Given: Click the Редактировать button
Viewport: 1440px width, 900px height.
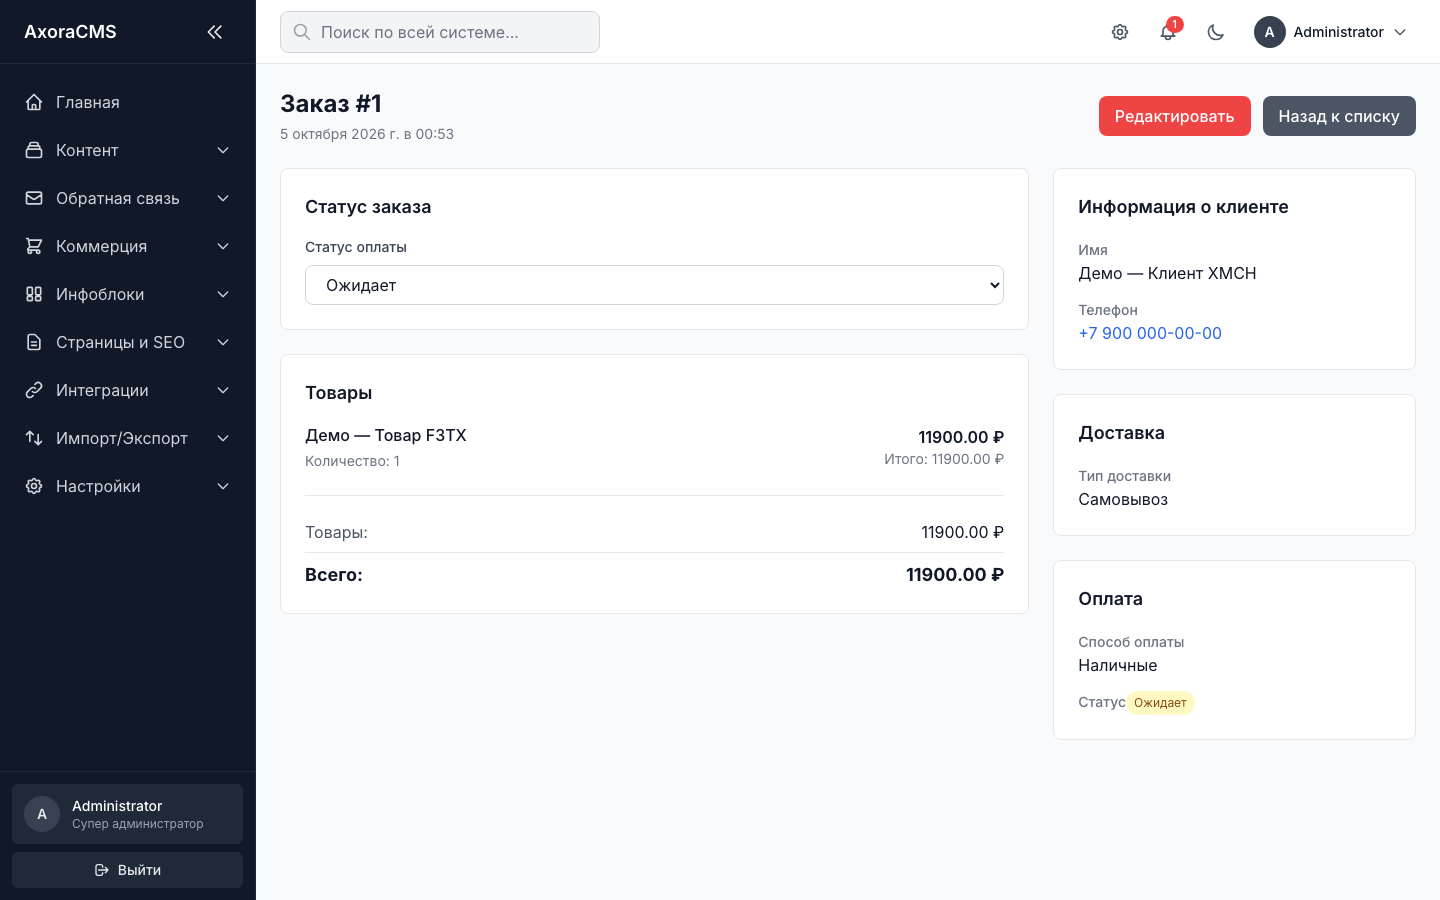Looking at the screenshot, I should [1174, 116].
